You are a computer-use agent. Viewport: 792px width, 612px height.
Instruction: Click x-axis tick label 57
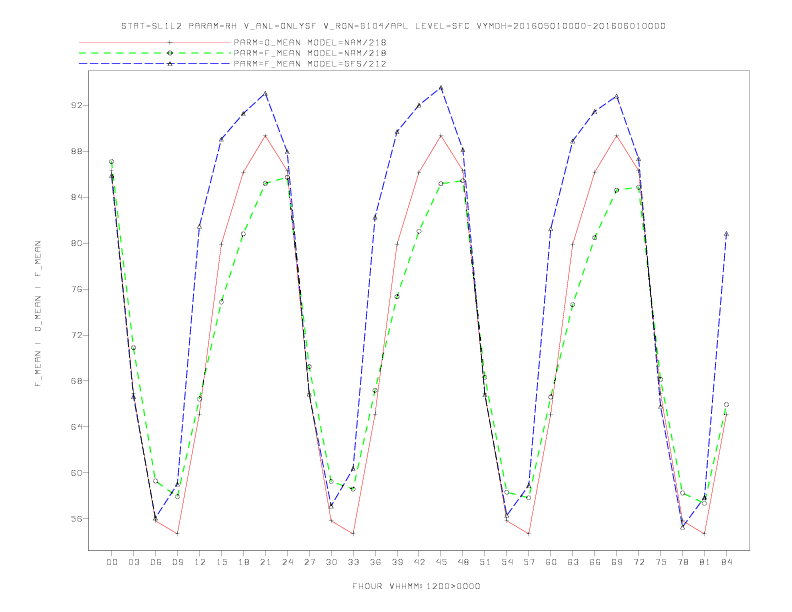(529, 562)
